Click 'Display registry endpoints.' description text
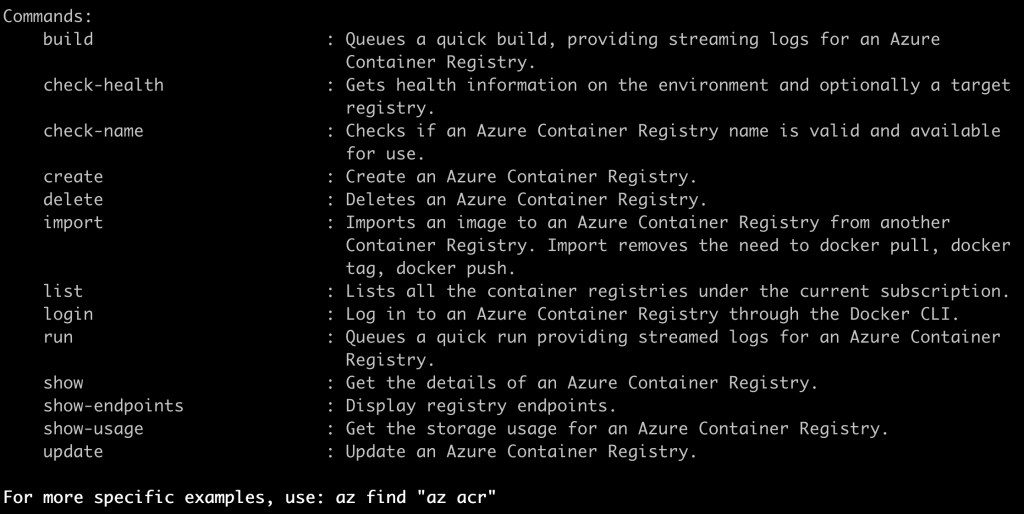The height and width of the screenshot is (514, 1024). [480, 406]
